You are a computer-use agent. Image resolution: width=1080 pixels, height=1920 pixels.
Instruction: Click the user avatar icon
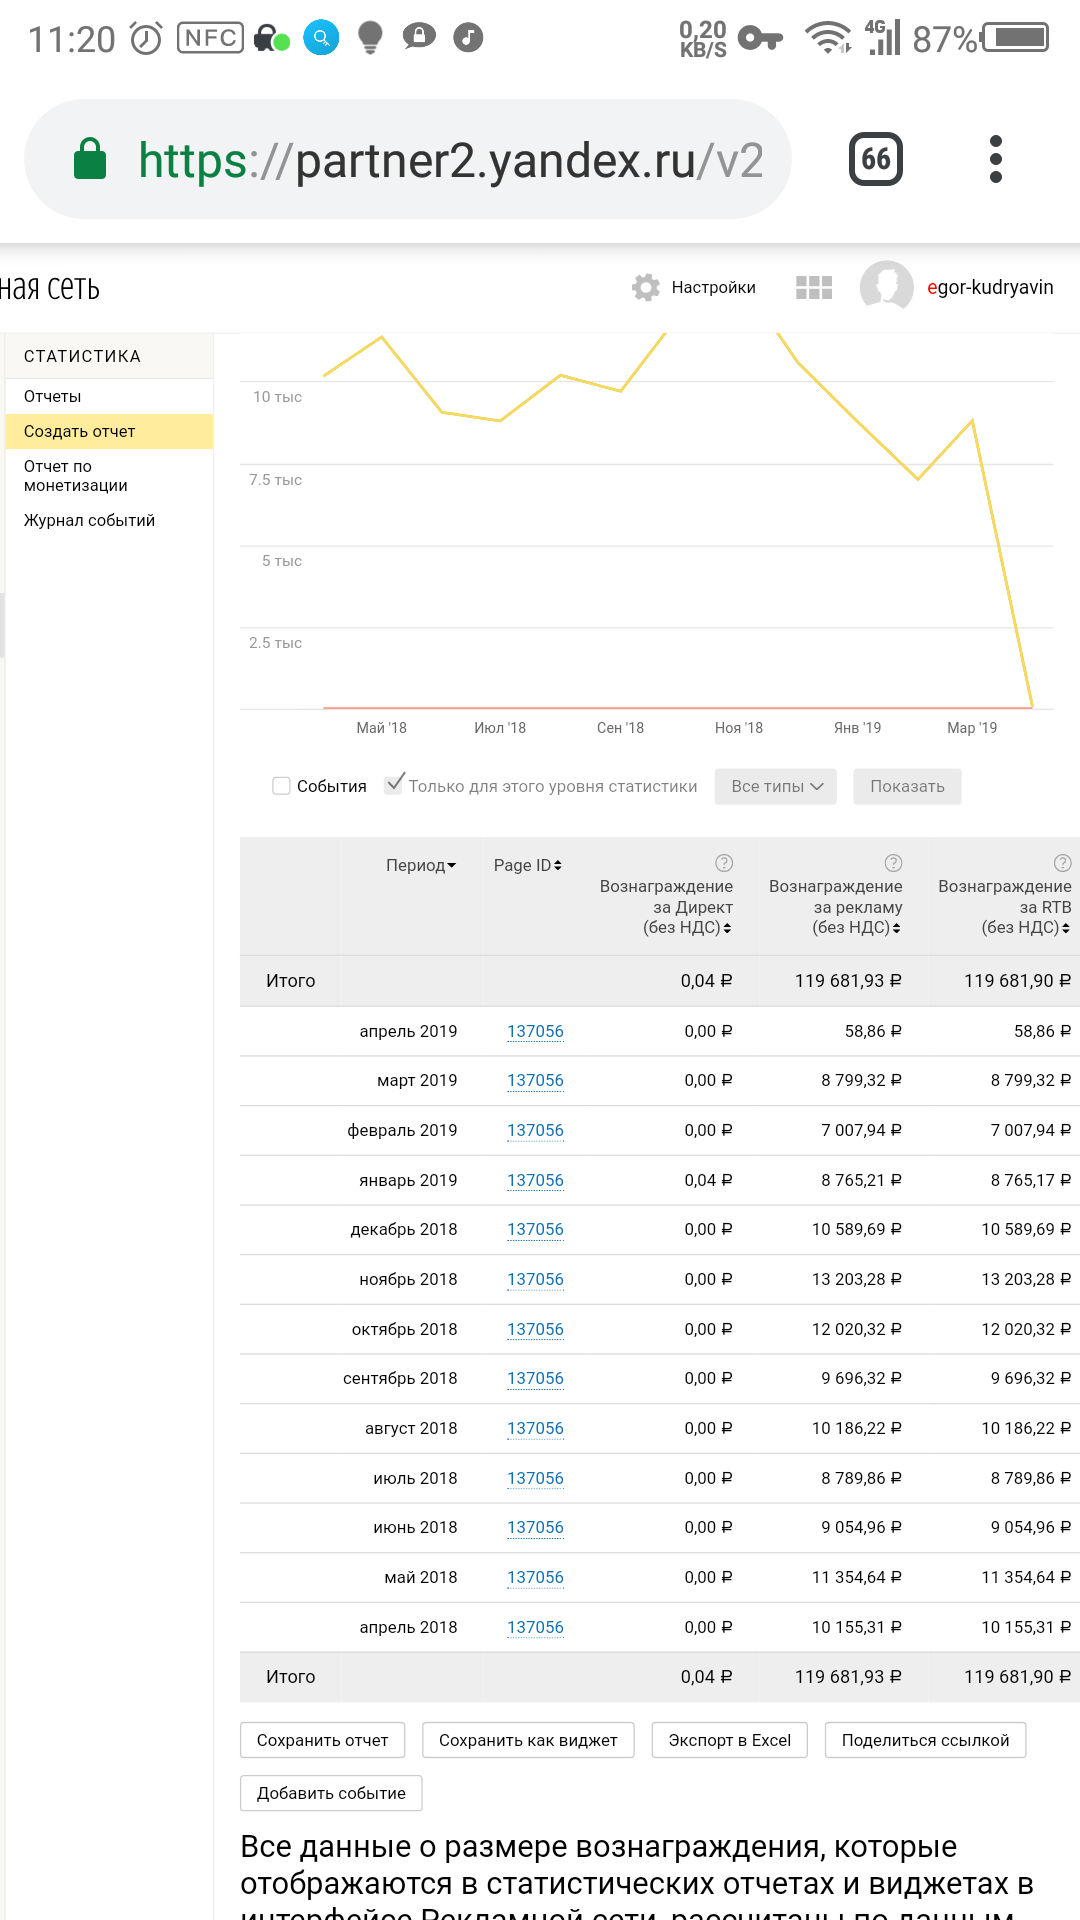[886, 287]
